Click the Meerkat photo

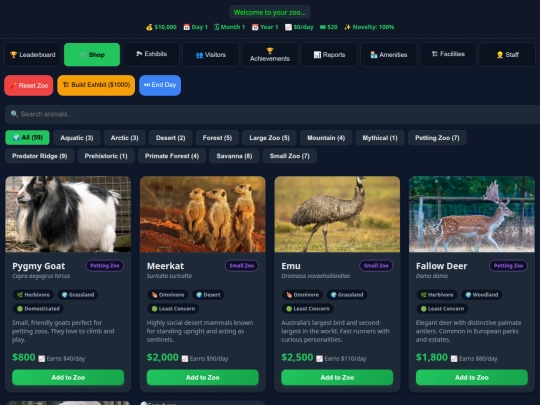pos(202,214)
